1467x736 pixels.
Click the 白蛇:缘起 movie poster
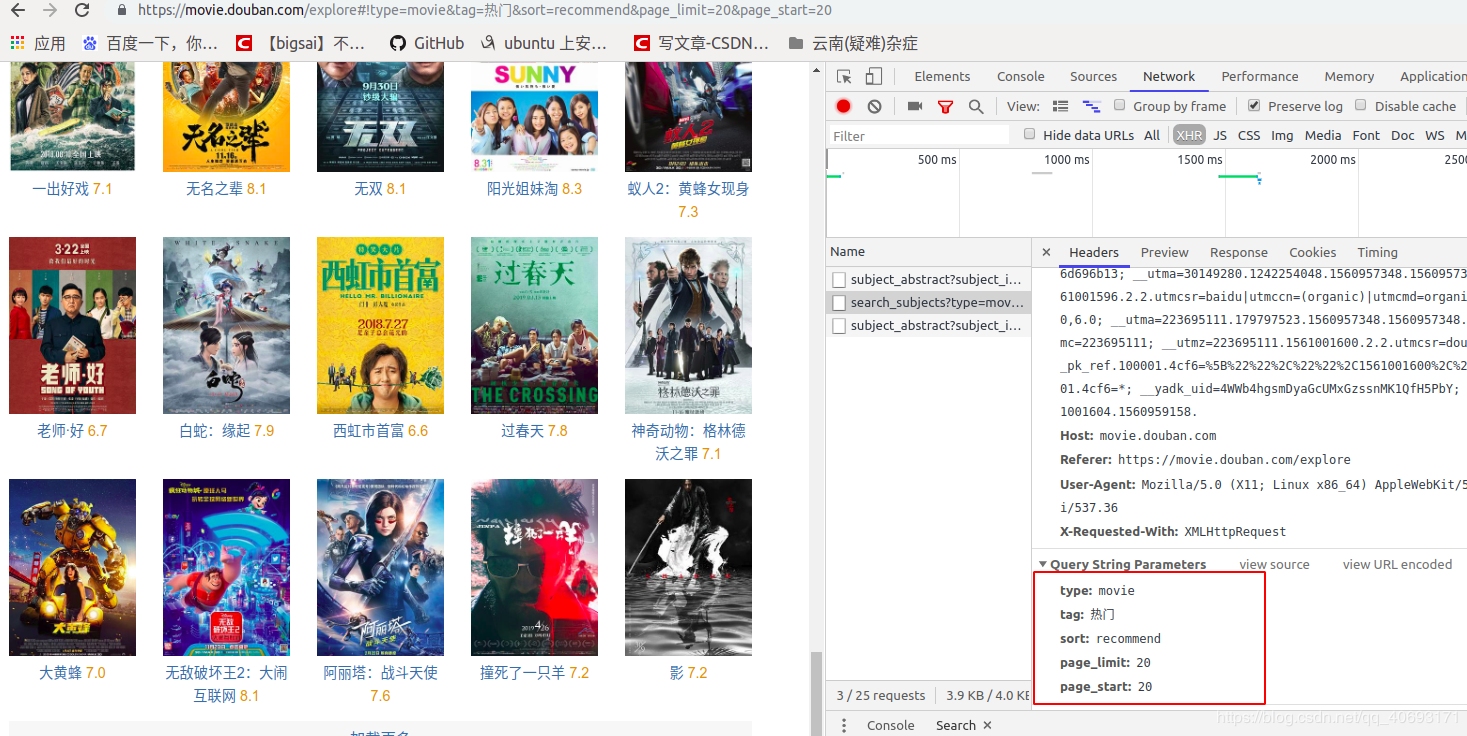click(226, 325)
